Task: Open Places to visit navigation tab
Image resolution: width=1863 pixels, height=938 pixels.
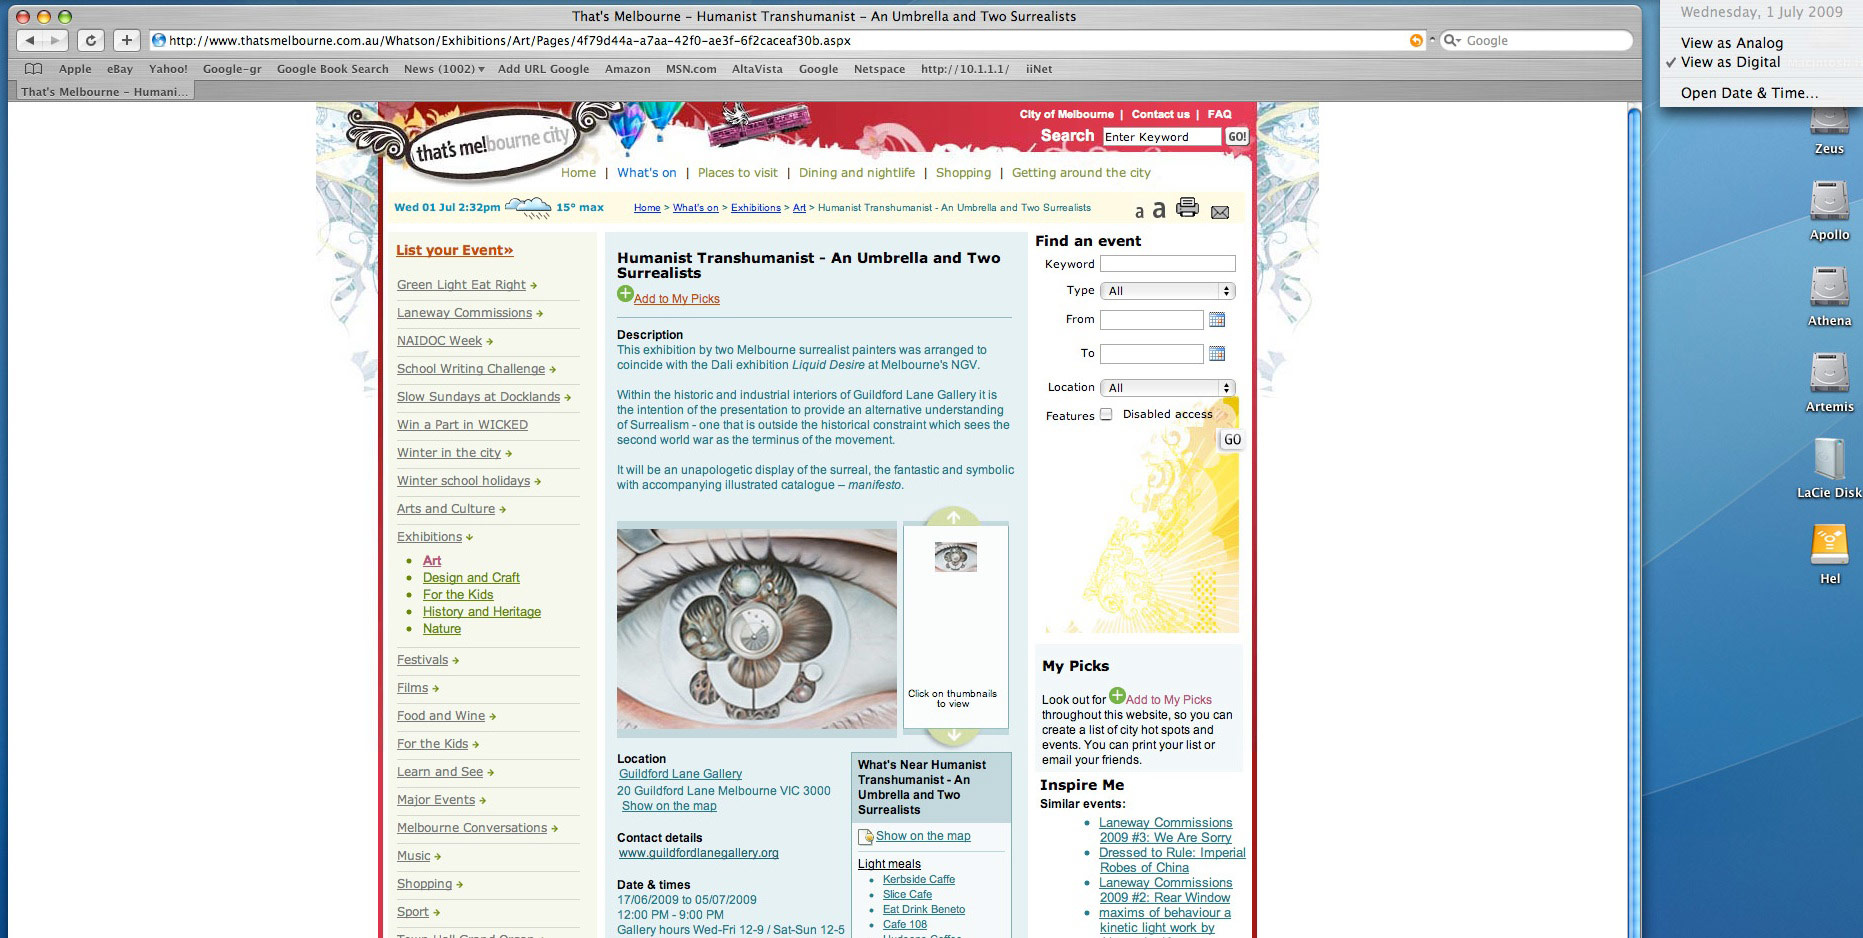Action: click(737, 173)
